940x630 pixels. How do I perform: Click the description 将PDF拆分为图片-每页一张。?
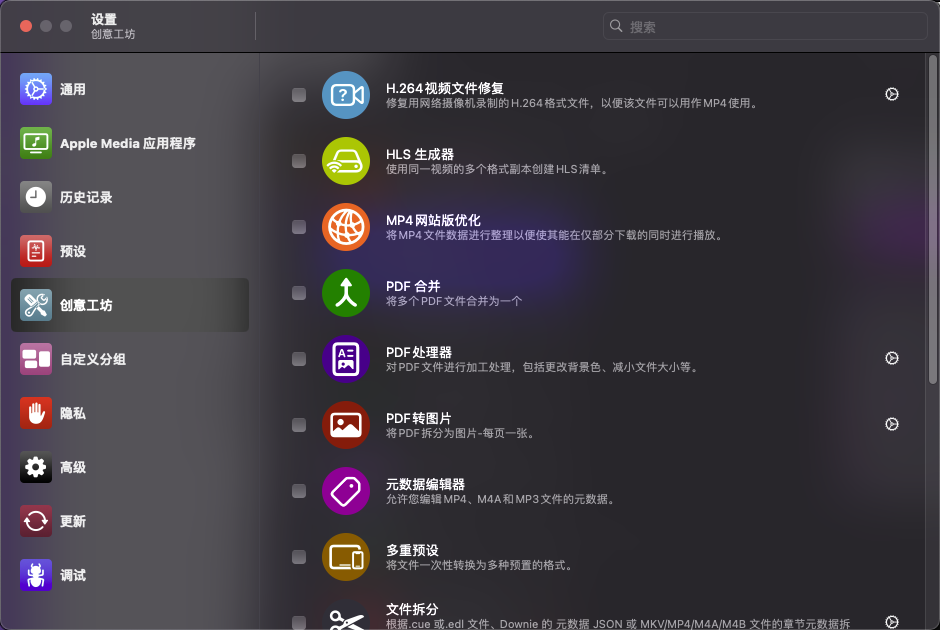460,433
